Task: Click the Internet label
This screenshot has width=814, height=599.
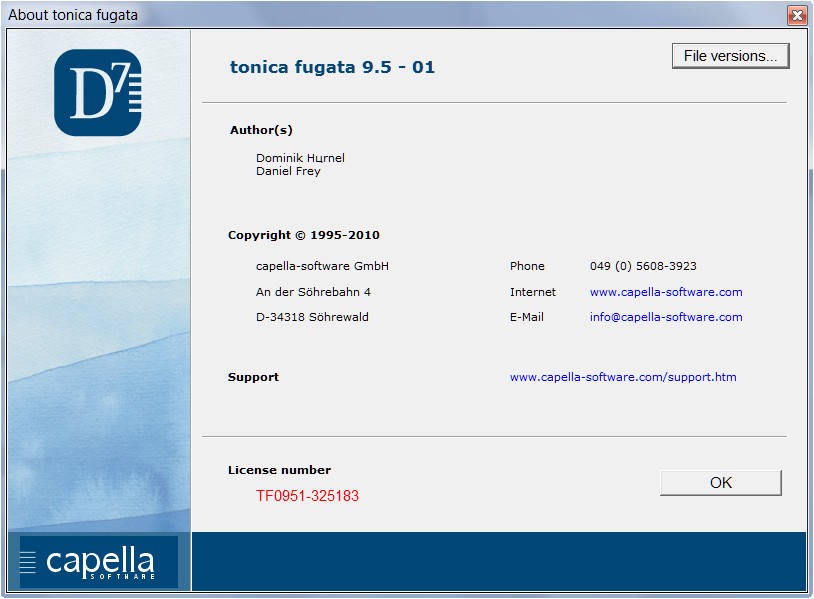Action: pos(533,292)
